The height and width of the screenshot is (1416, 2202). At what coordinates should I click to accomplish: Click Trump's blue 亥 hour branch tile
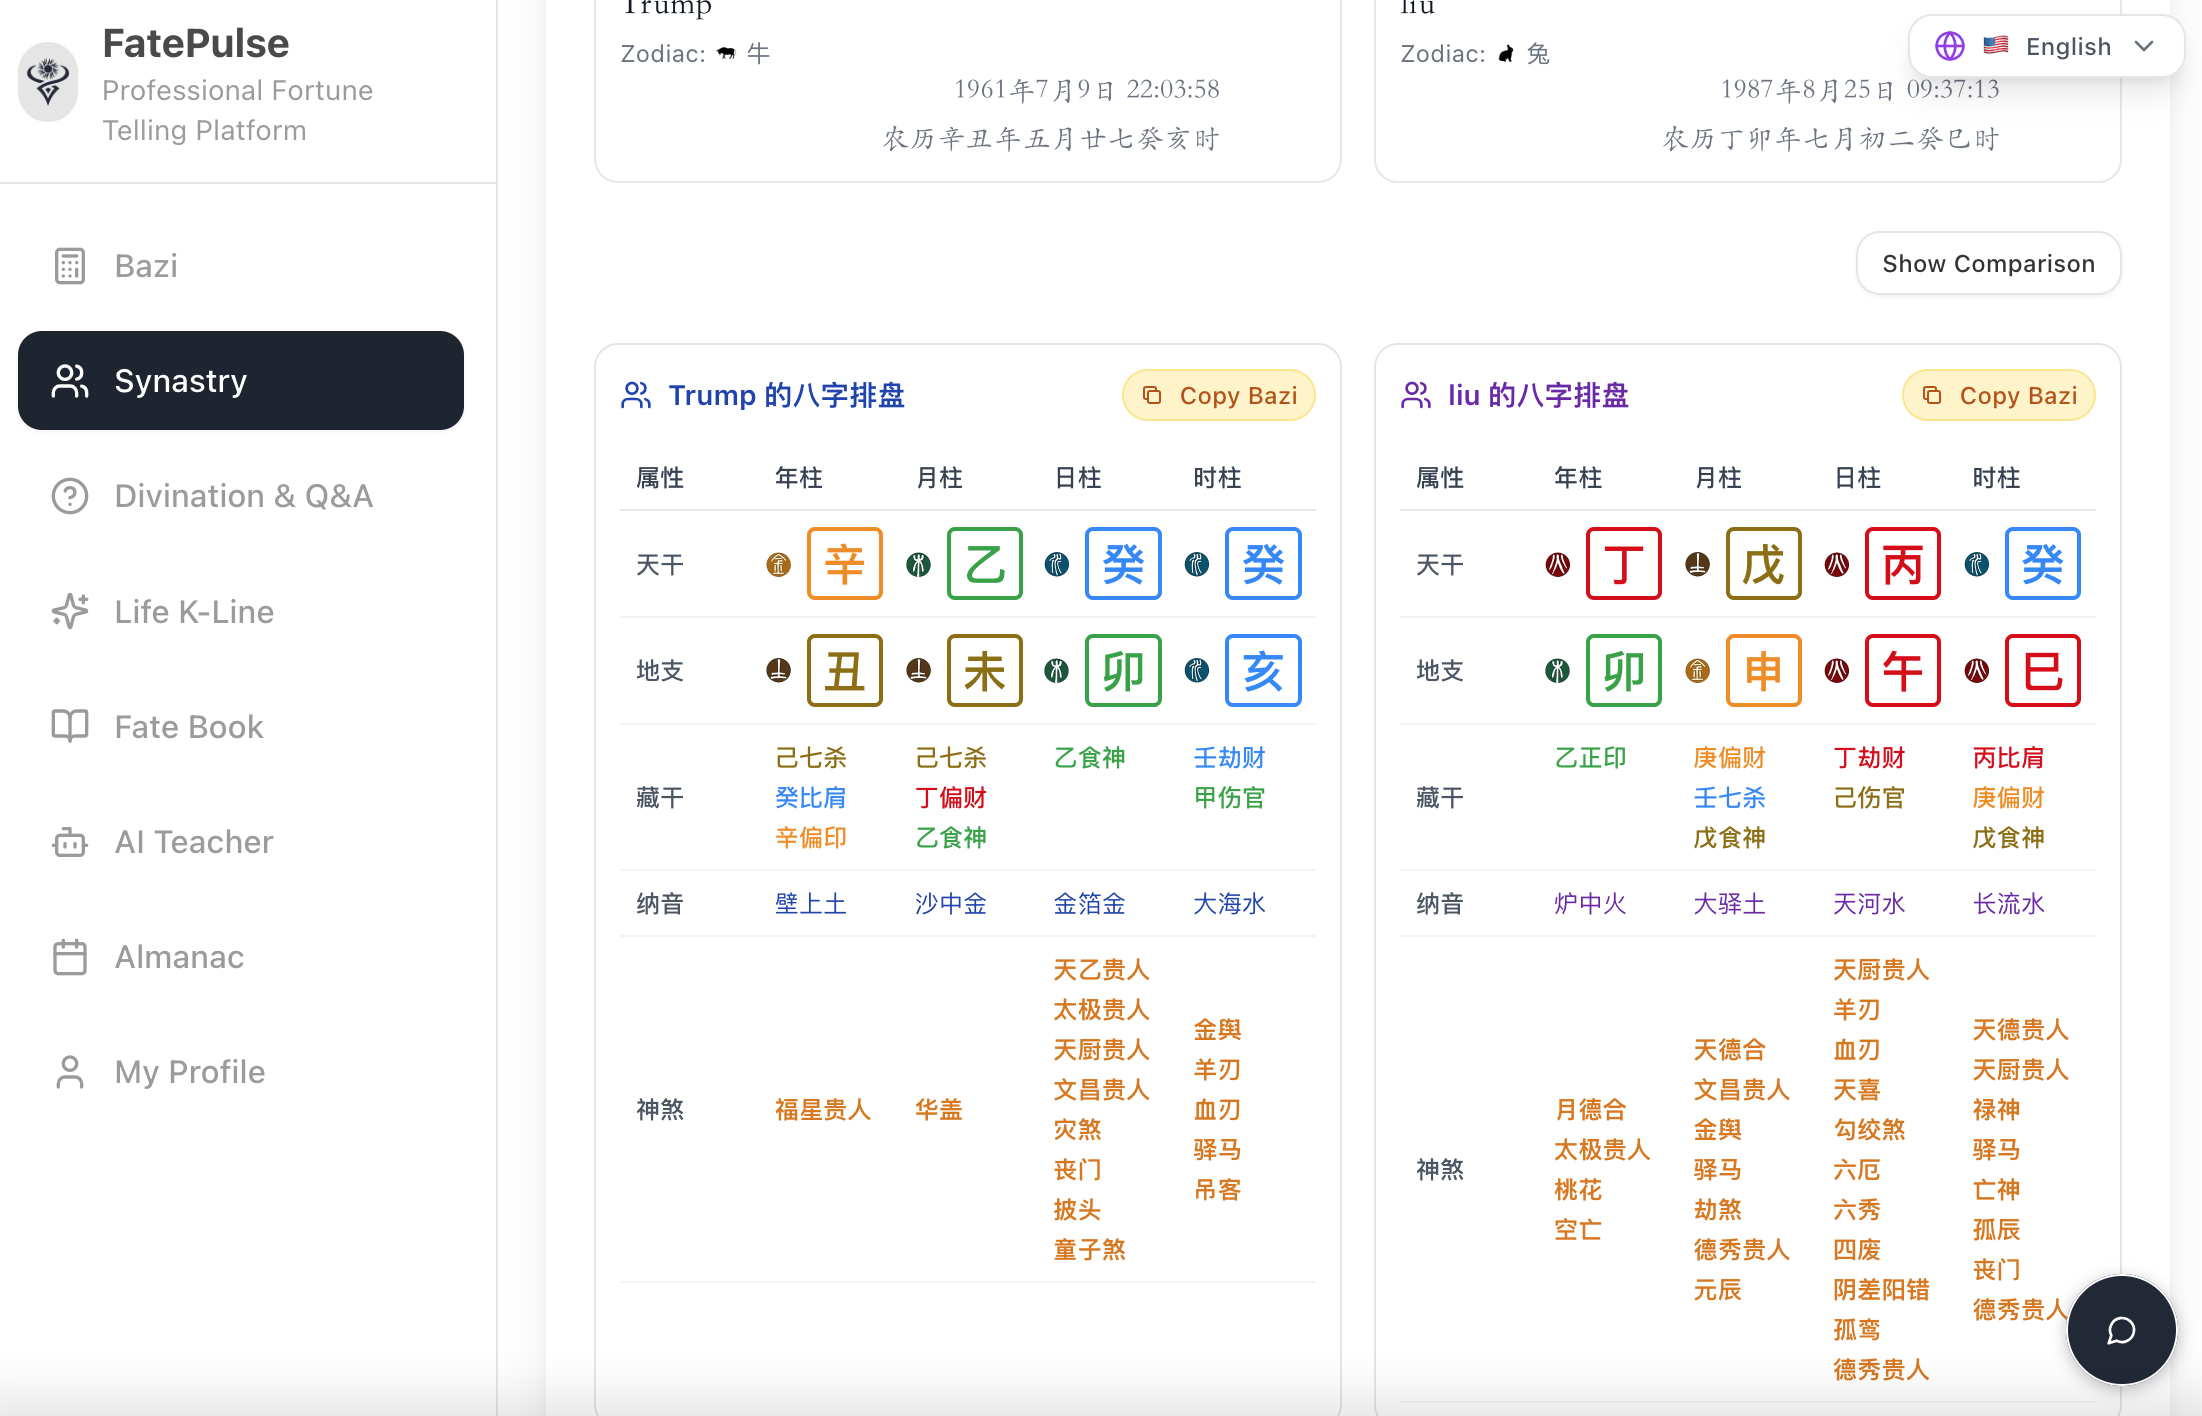click(x=1262, y=670)
